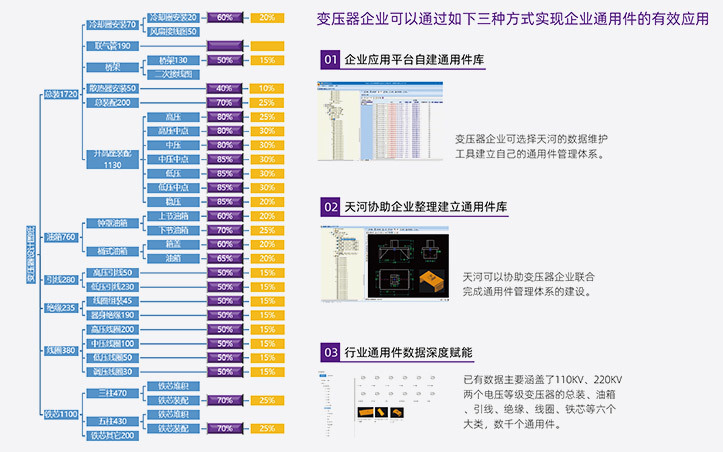Select the 冷却器安装70 branch
Screen dimensions: 723x452
[113, 24]
